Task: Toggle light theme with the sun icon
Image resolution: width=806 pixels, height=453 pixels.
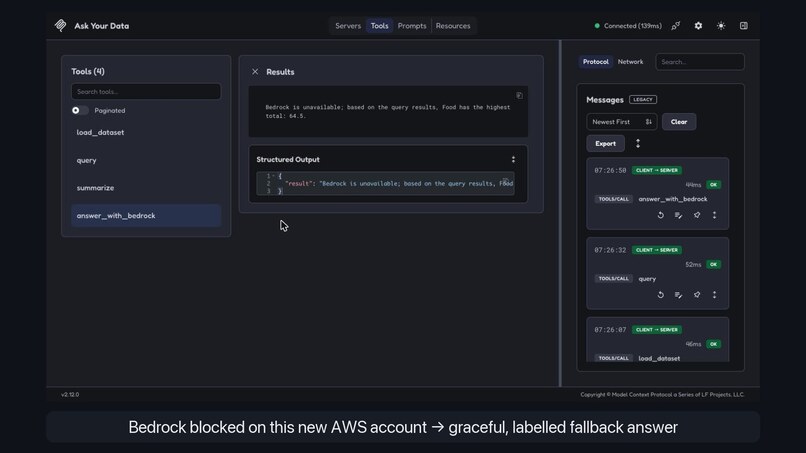Action: coord(721,26)
